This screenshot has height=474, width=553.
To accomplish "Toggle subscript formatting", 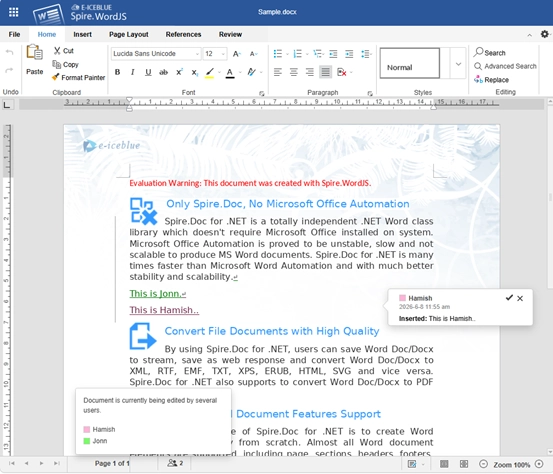I will coord(195,72).
